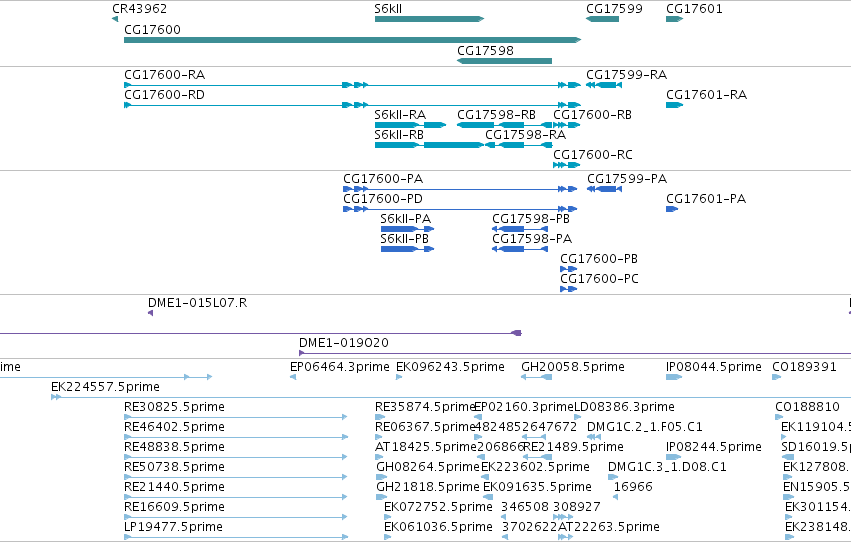Click the IP08244.5prime EST label
851x542 pixels.
click(x=714, y=447)
